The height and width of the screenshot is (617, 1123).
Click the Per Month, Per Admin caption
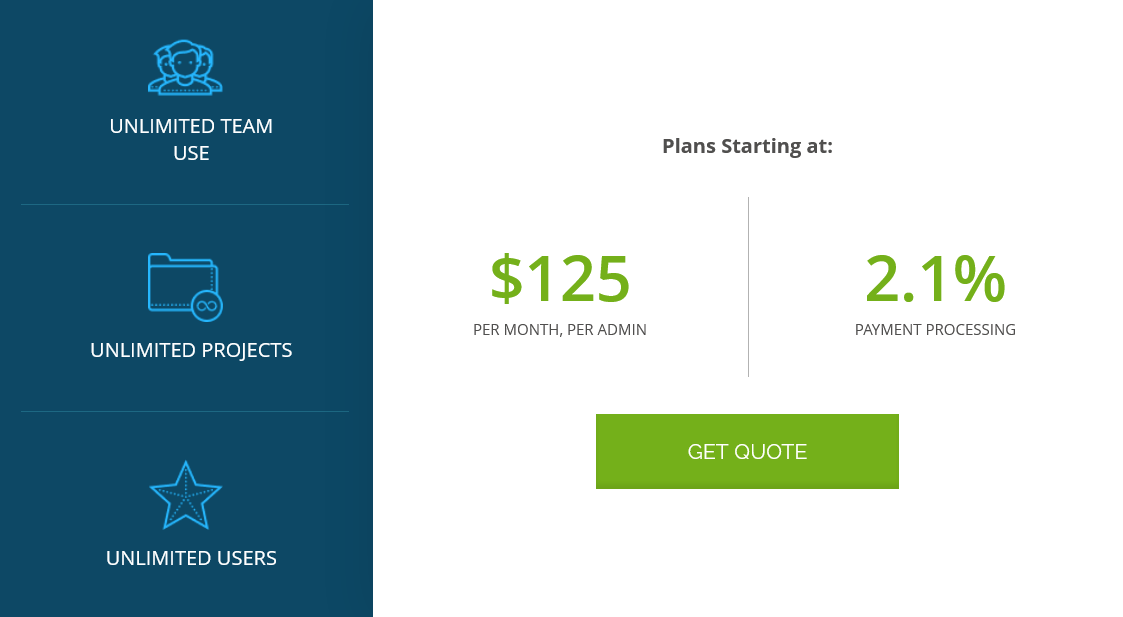(x=560, y=329)
